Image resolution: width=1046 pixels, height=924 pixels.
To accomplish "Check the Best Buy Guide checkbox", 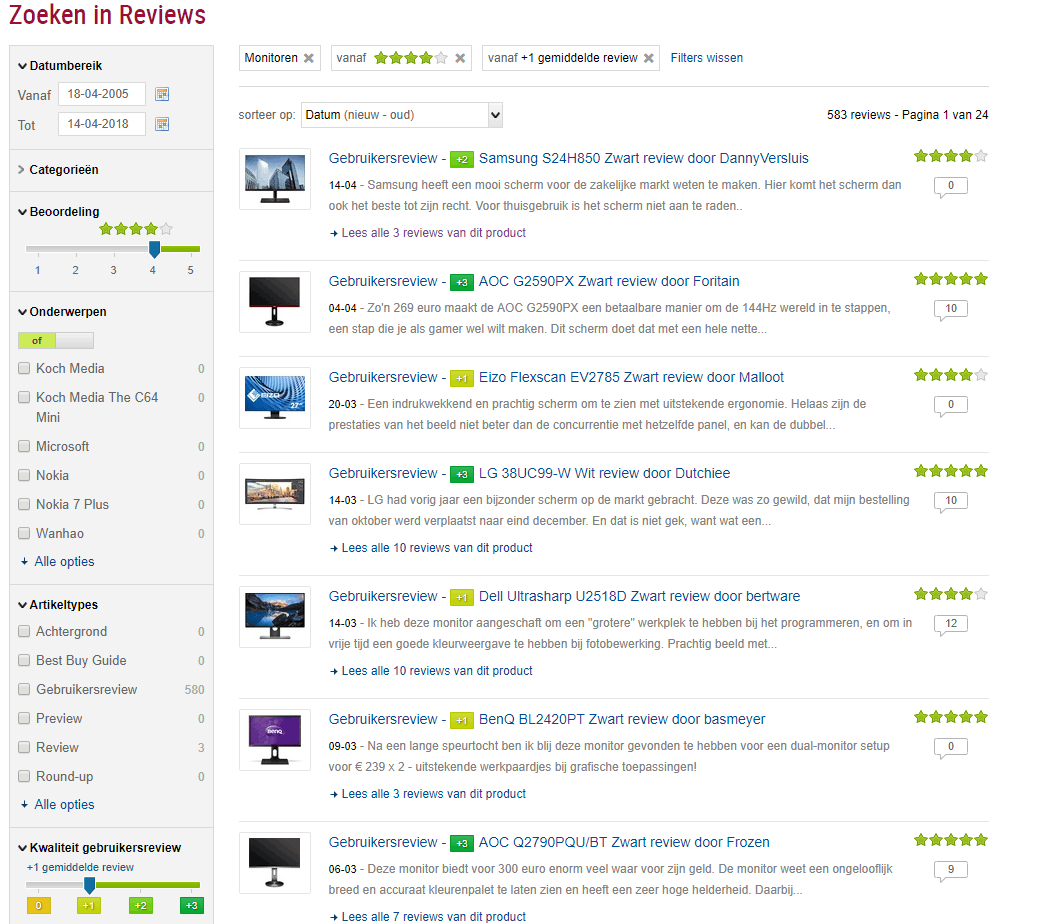I will tap(24, 660).
